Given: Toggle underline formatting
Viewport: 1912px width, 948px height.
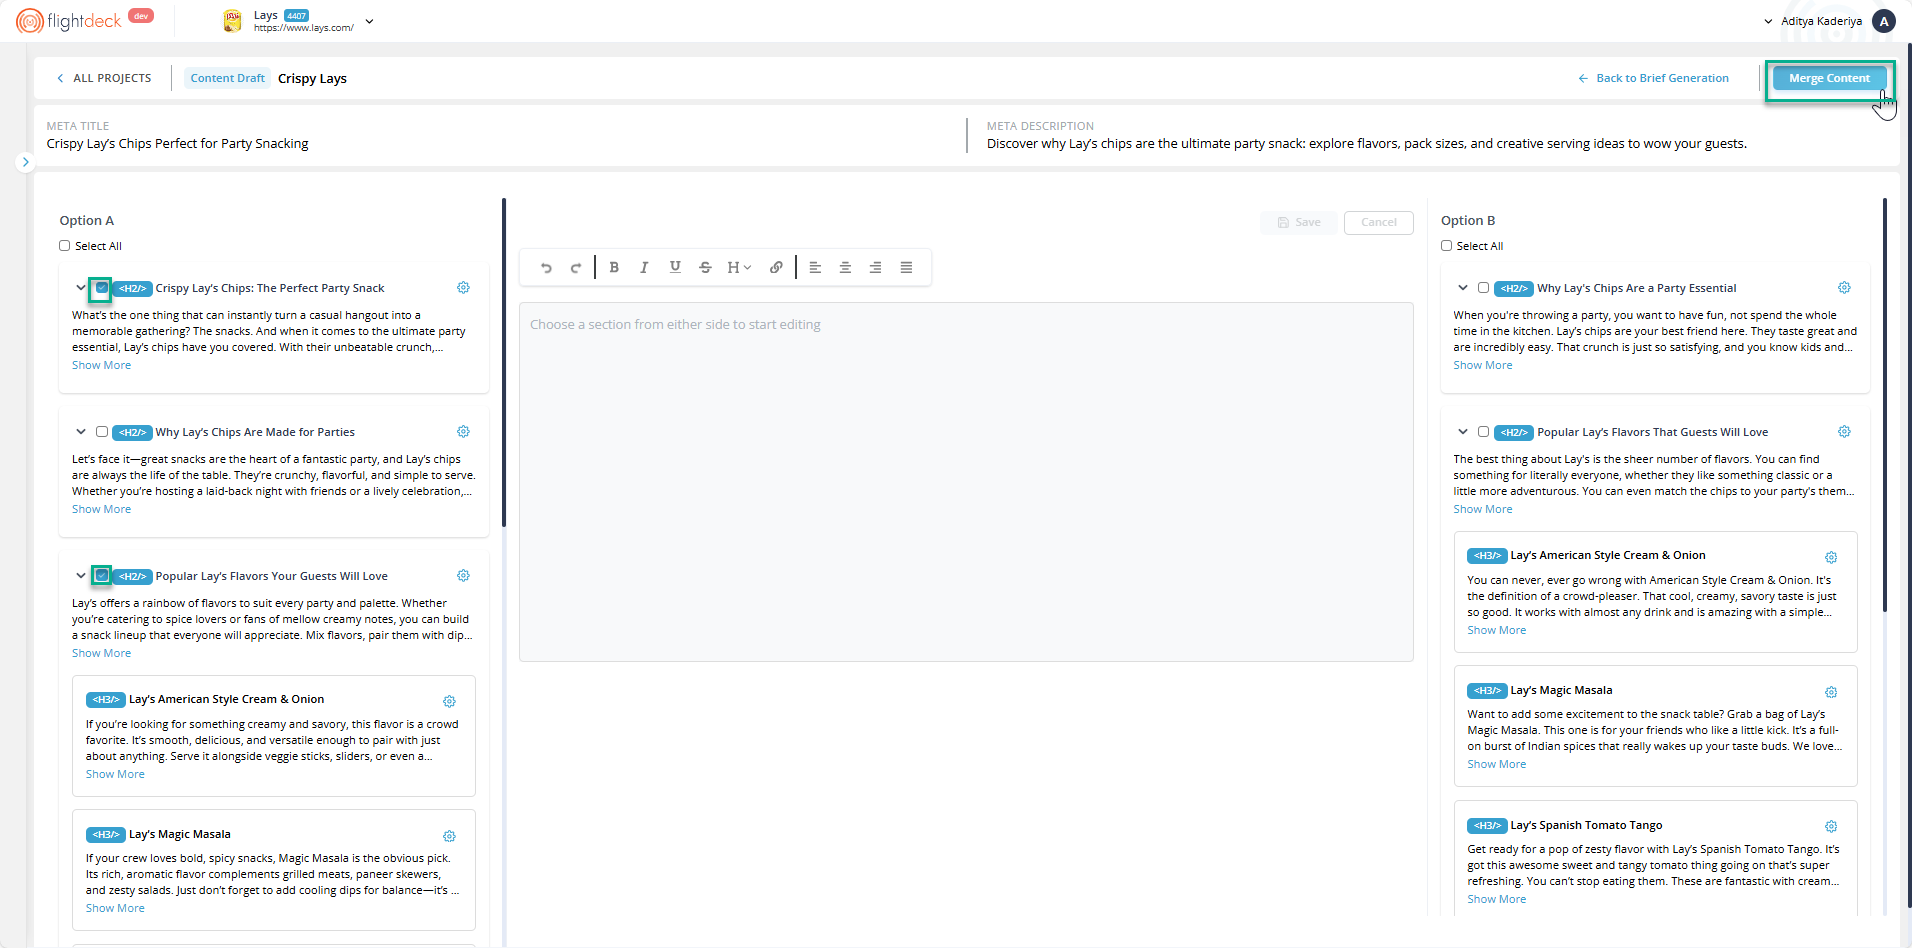Looking at the screenshot, I should [675, 267].
